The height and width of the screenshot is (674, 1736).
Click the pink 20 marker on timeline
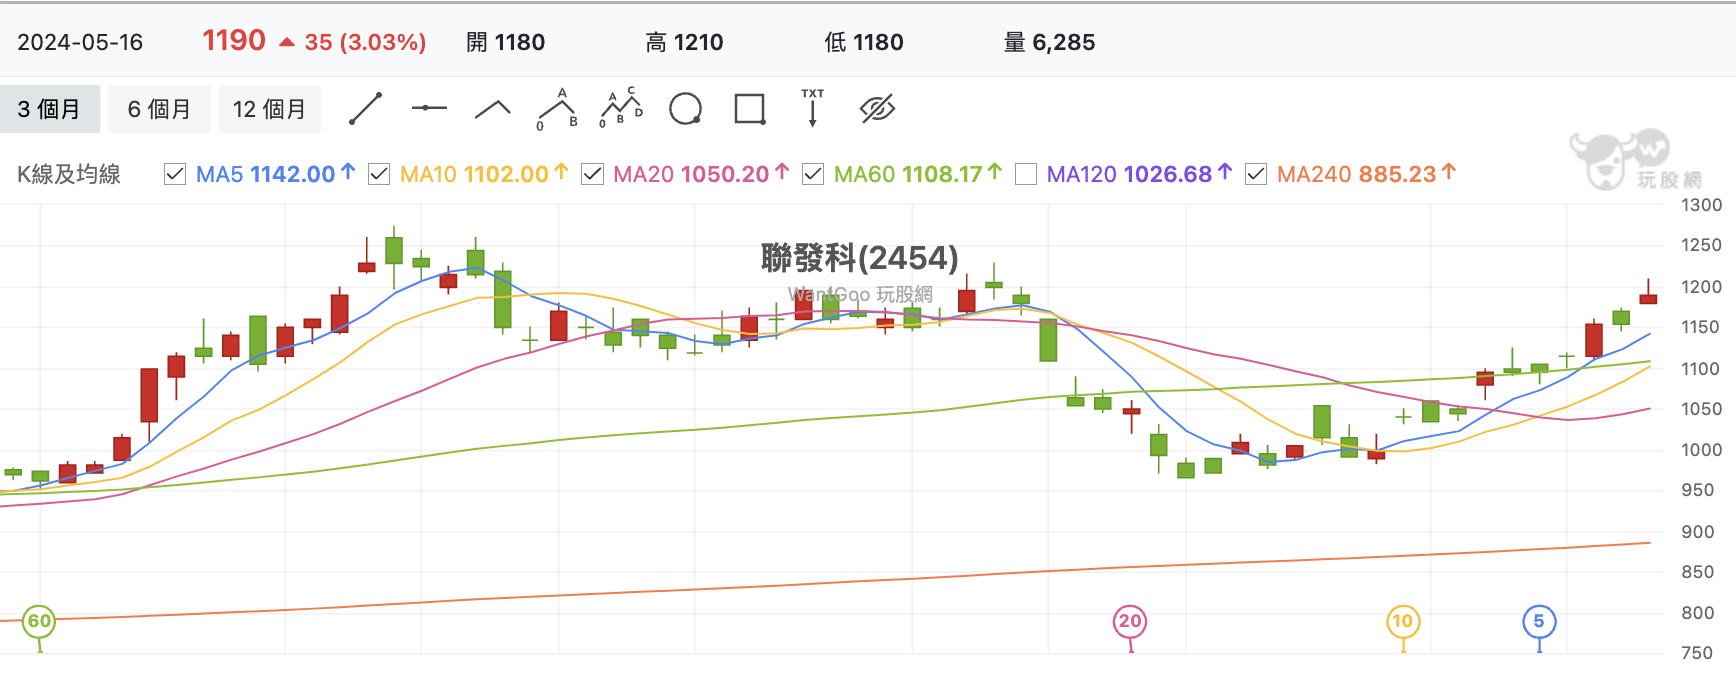point(1130,622)
